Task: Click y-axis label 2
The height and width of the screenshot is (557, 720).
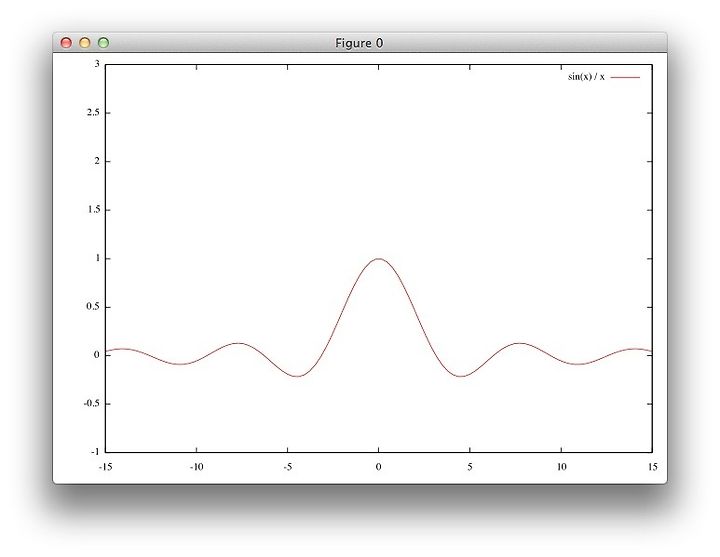Action: (97, 161)
